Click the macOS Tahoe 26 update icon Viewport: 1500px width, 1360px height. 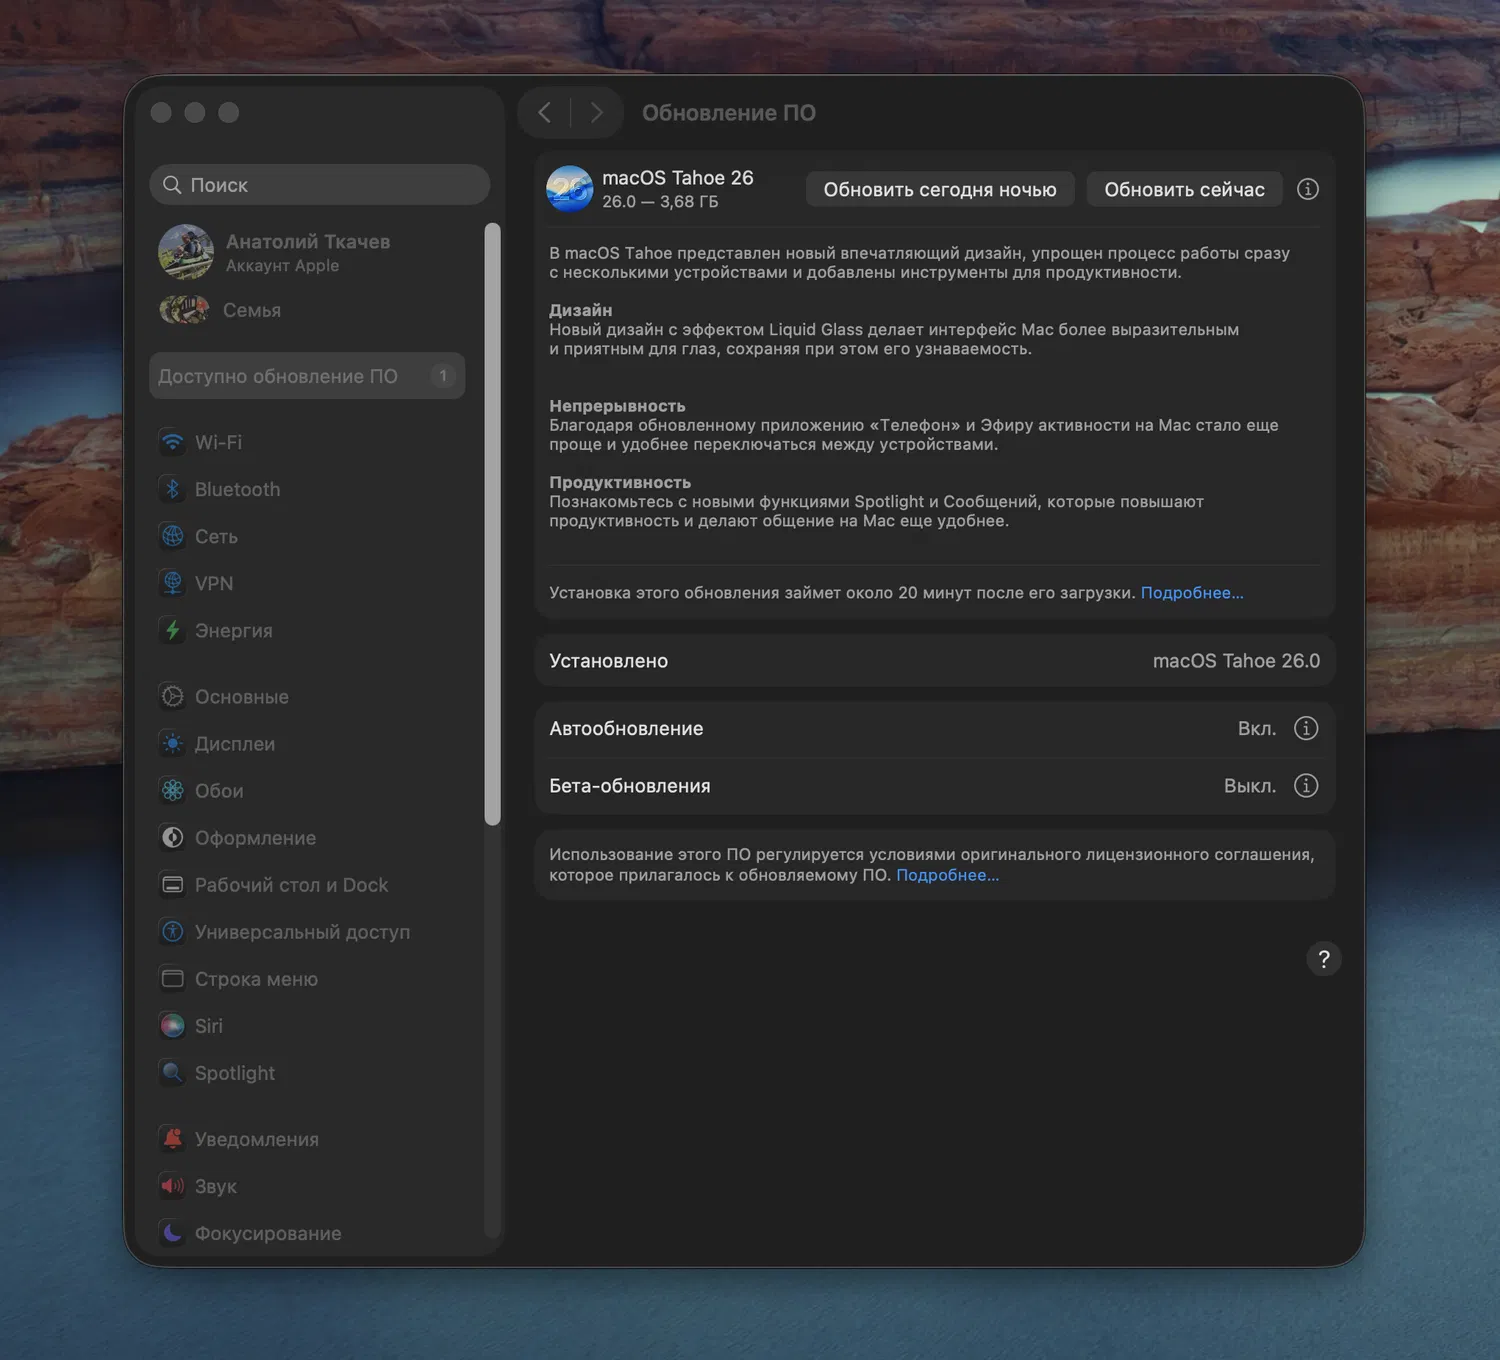click(570, 189)
